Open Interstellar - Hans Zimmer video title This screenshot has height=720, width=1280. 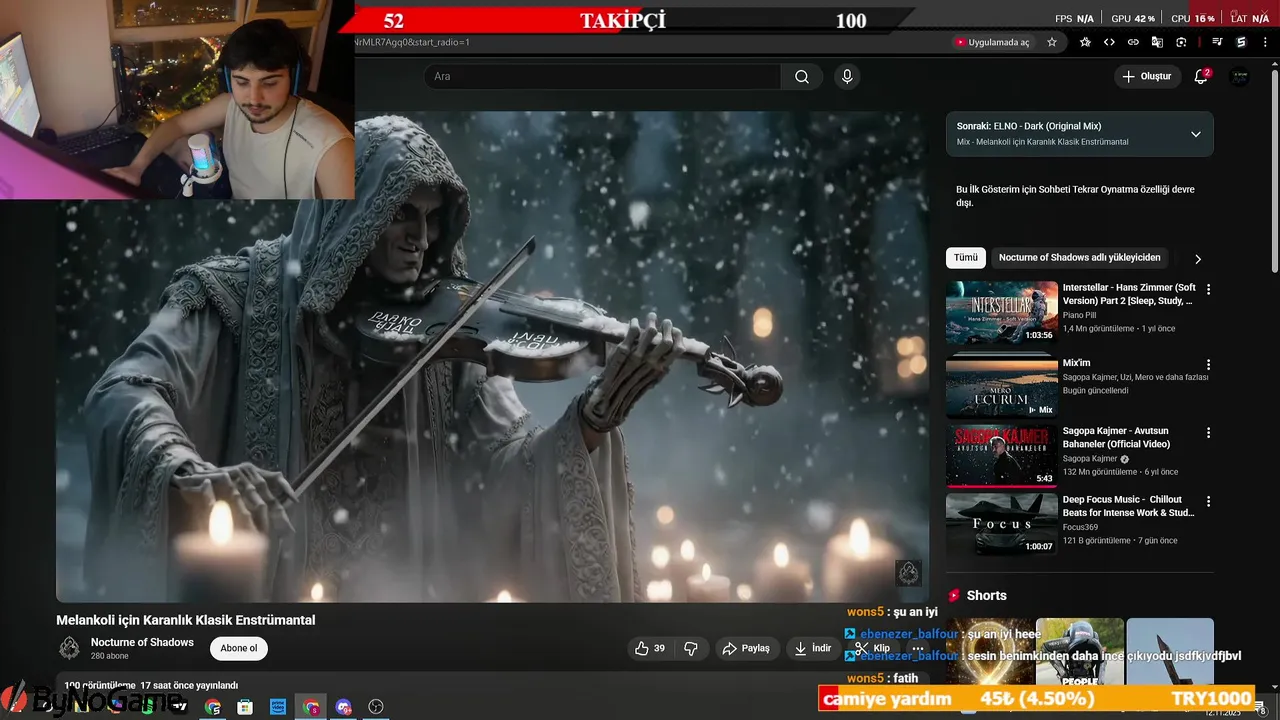tap(1129, 294)
